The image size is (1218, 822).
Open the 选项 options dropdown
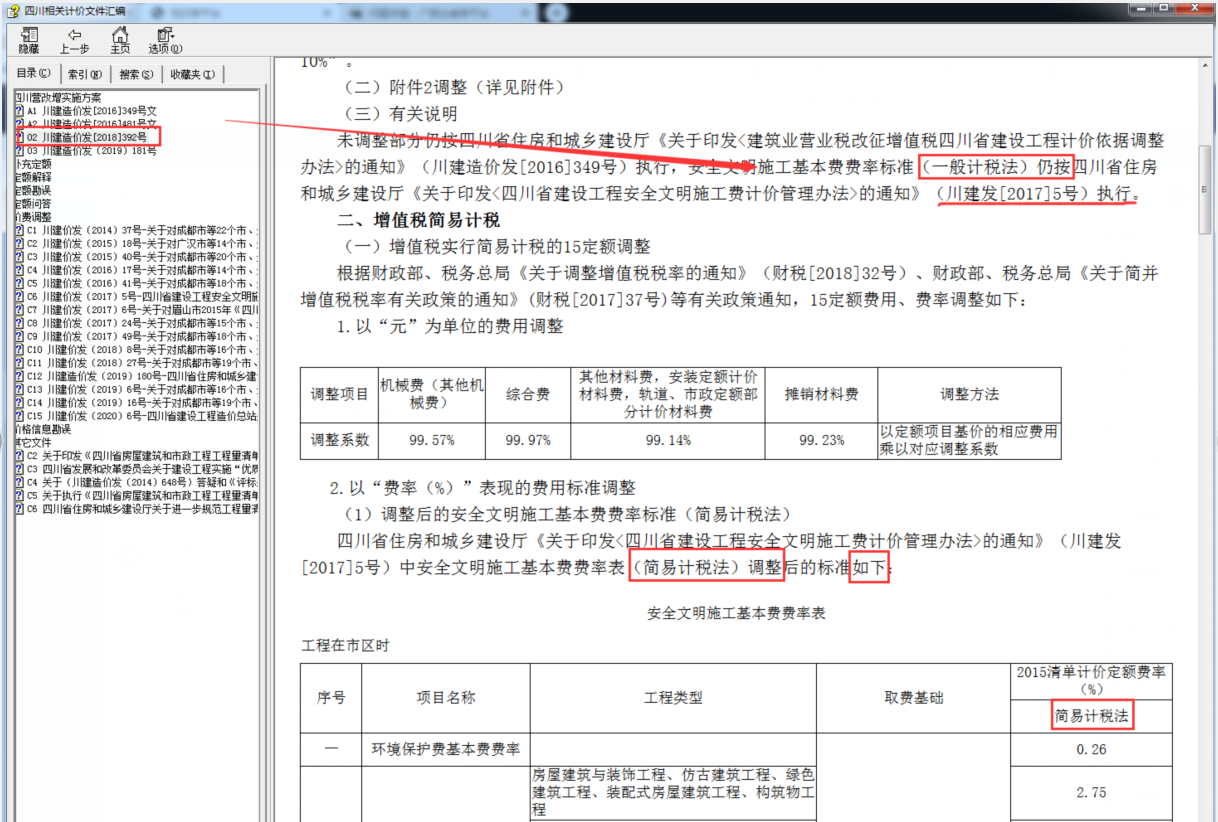point(165,40)
